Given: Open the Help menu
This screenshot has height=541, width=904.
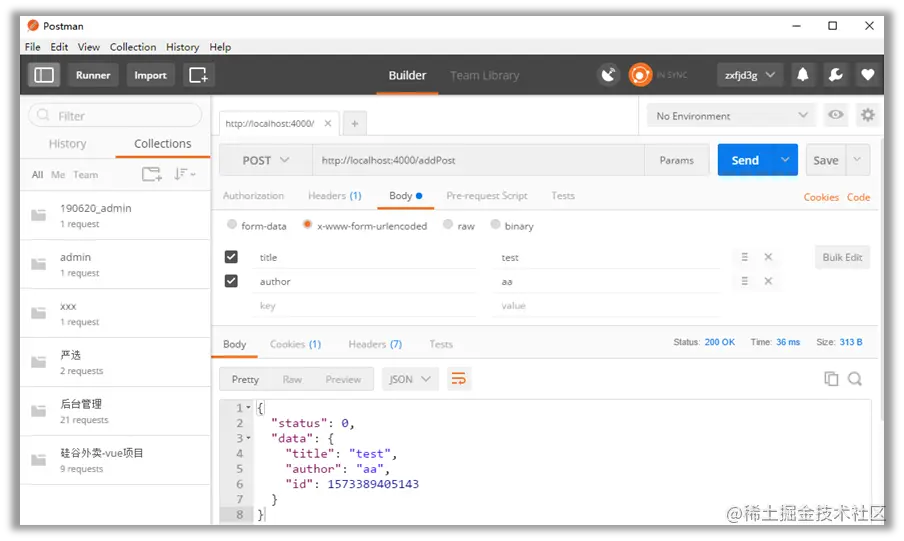Looking at the screenshot, I should pyautogui.click(x=220, y=47).
